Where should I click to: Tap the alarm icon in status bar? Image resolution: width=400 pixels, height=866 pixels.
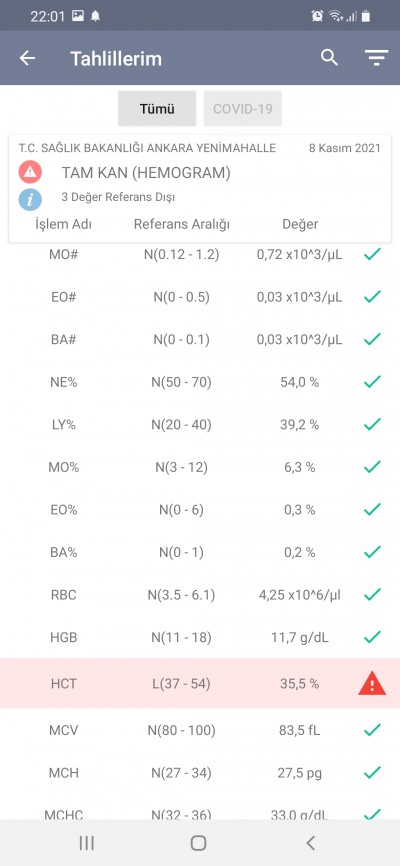point(317,16)
